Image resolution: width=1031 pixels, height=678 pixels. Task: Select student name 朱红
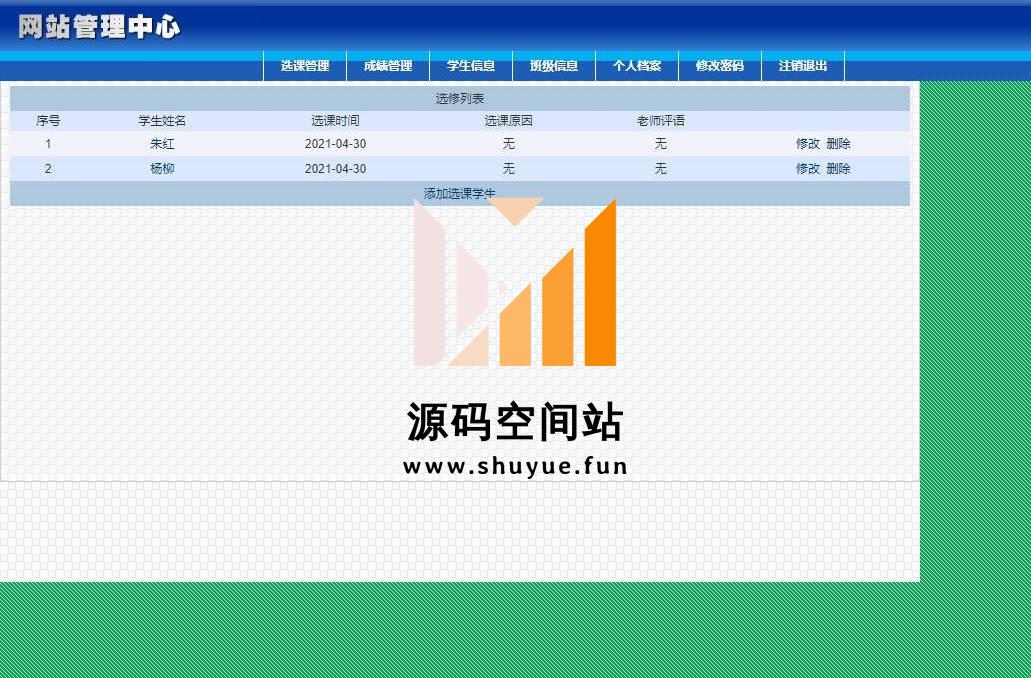pos(162,143)
